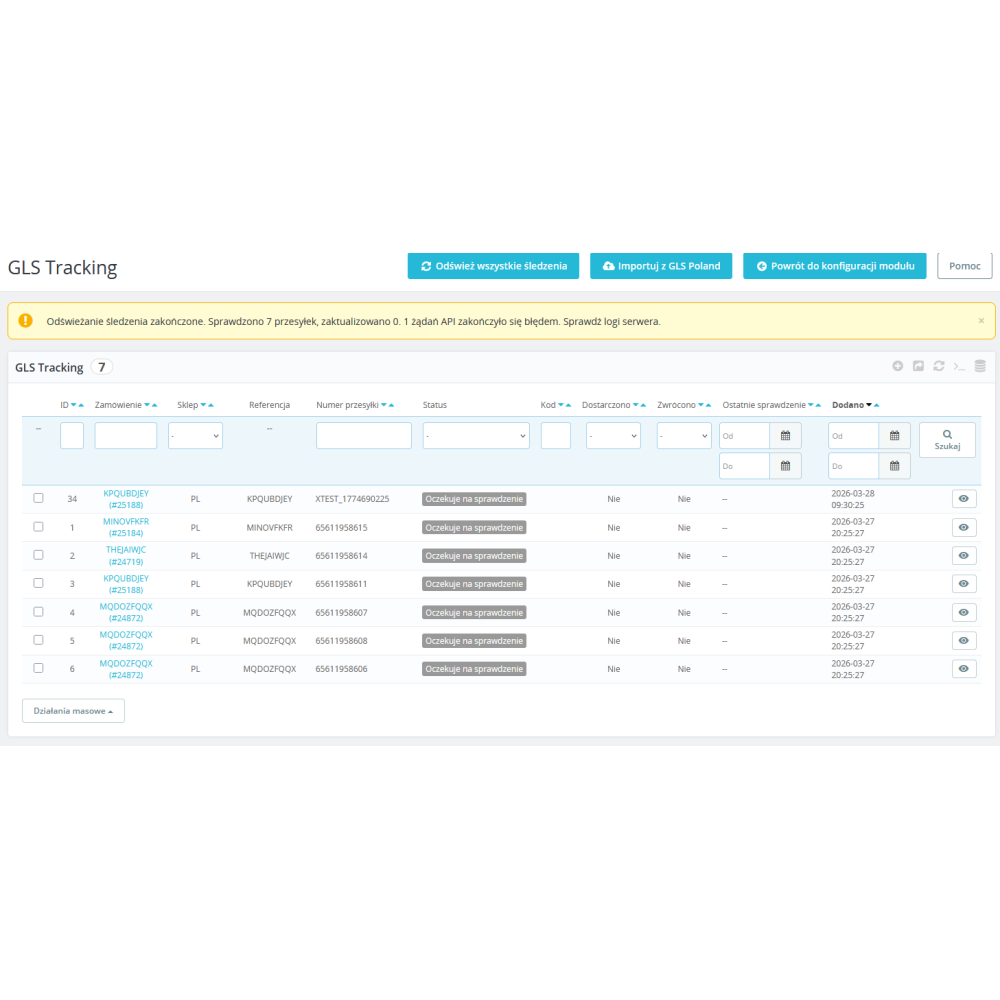The height and width of the screenshot is (1000, 1000).
Task: Click the add new record plus icon
Action: pyautogui.click(x=897, y=366)
